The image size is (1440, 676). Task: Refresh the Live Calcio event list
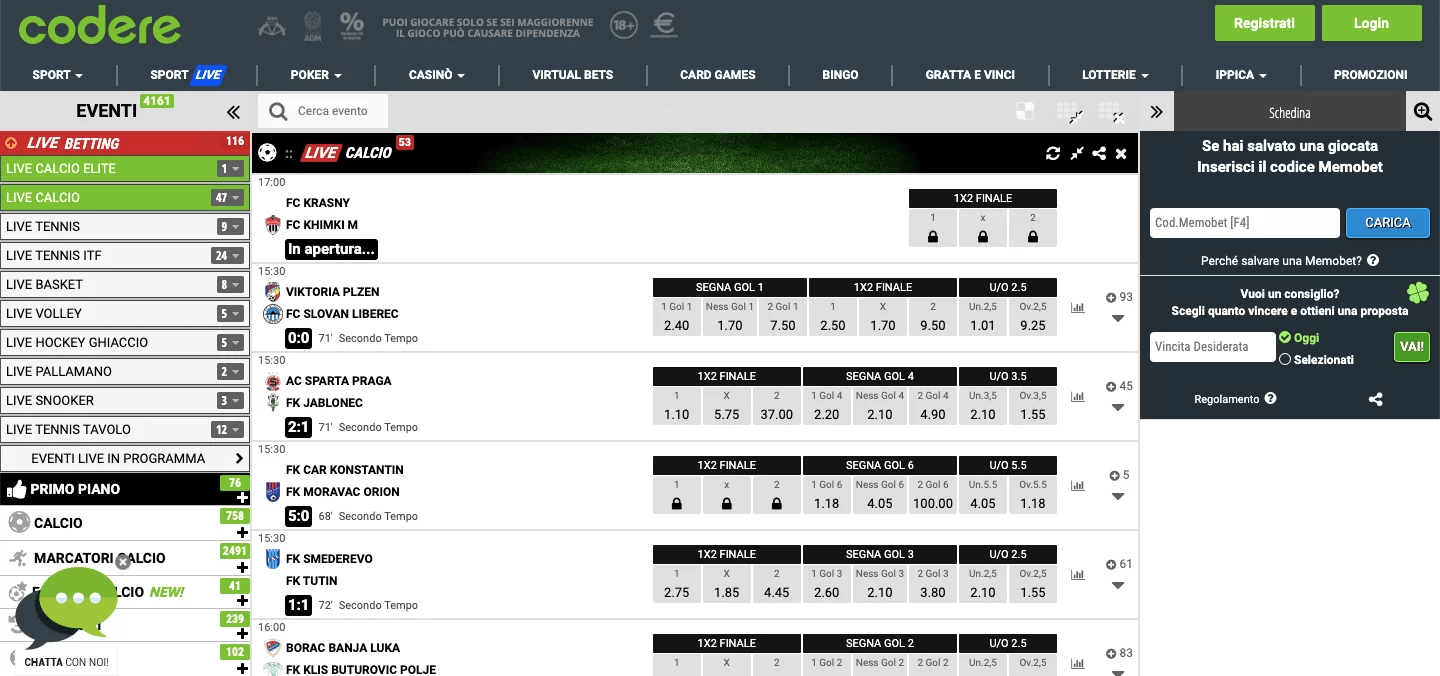[x=1053, y=153]
